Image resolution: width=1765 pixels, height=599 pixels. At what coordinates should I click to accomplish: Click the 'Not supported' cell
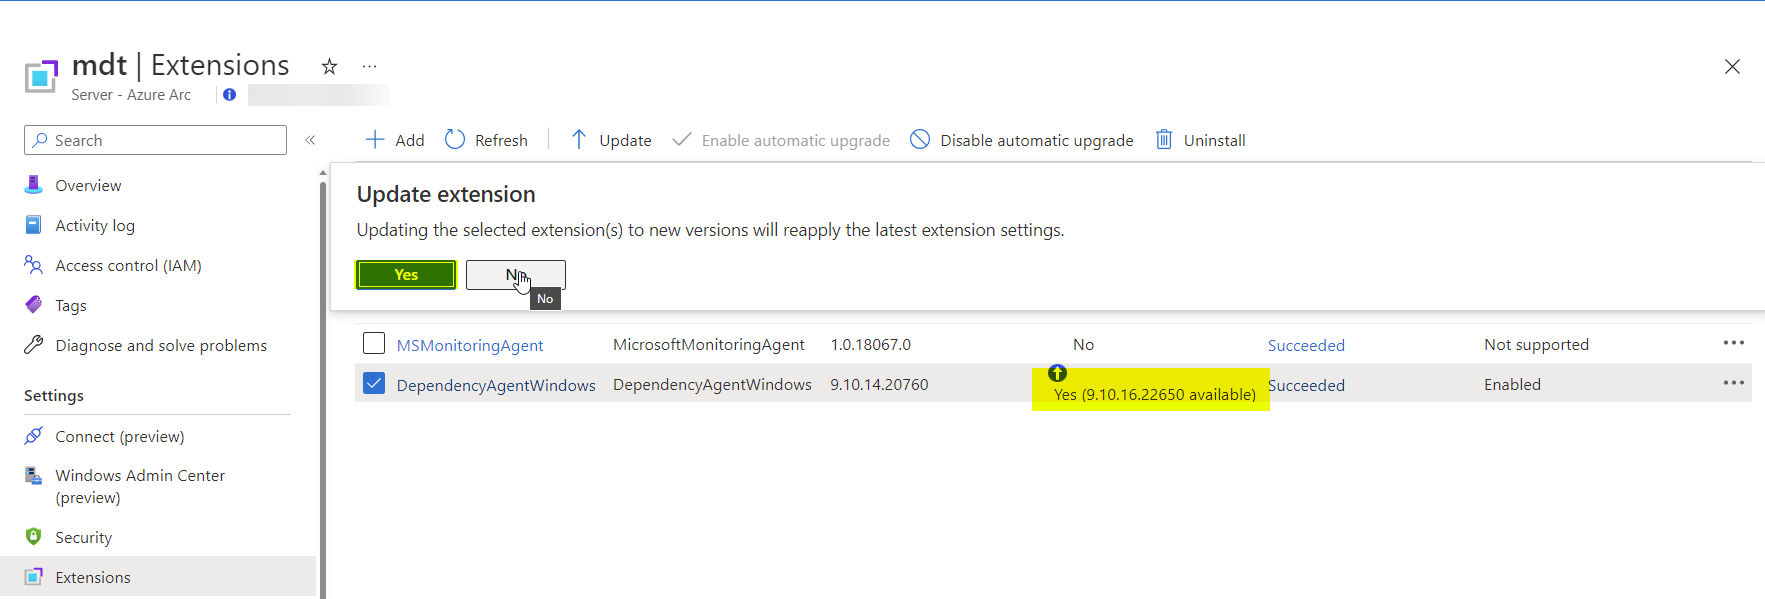coord(1536,345)
